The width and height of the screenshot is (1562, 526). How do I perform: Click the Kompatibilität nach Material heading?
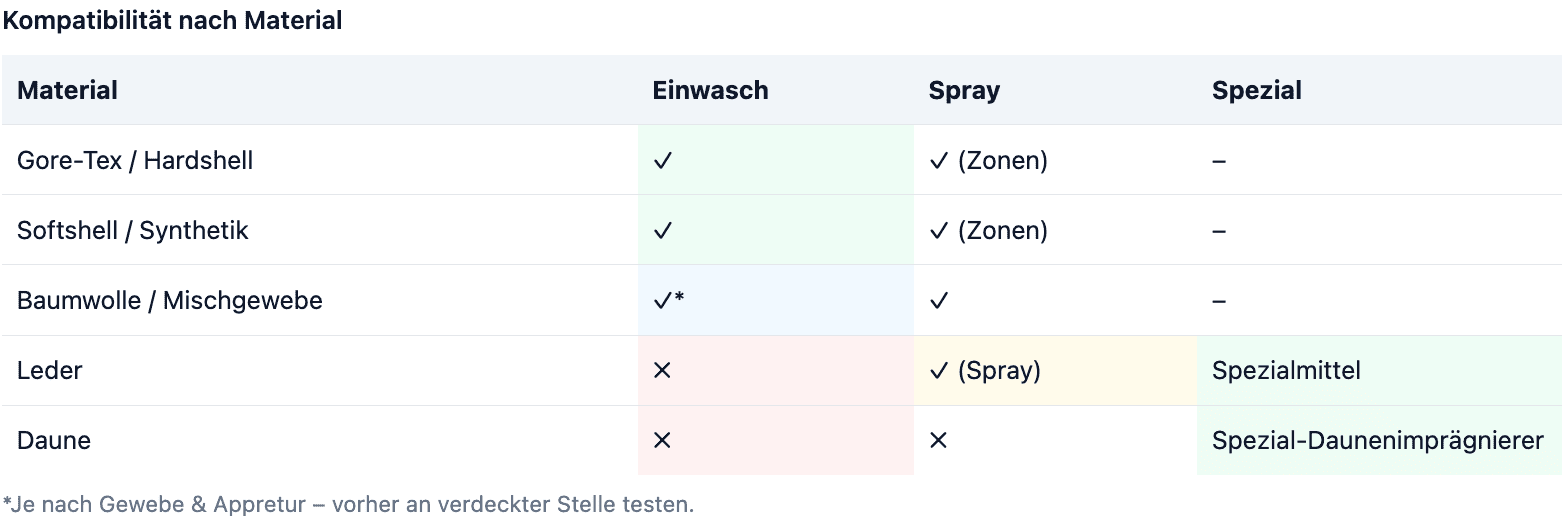tap(172, 20)
